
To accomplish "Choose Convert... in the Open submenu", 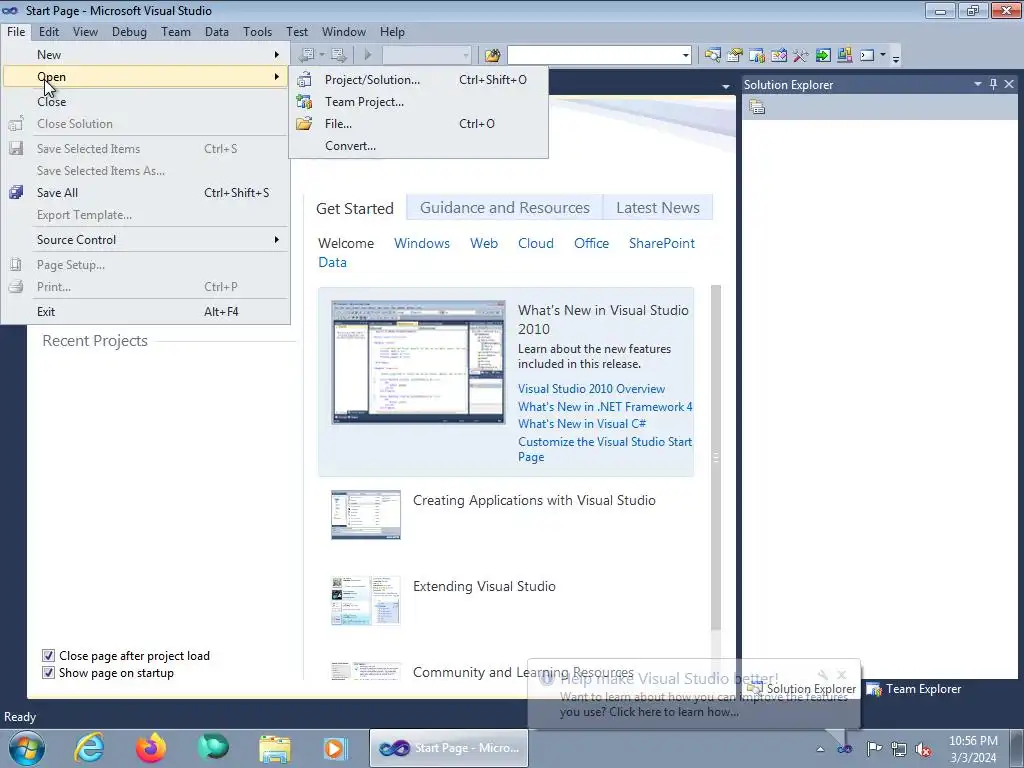I will (418, 146).
